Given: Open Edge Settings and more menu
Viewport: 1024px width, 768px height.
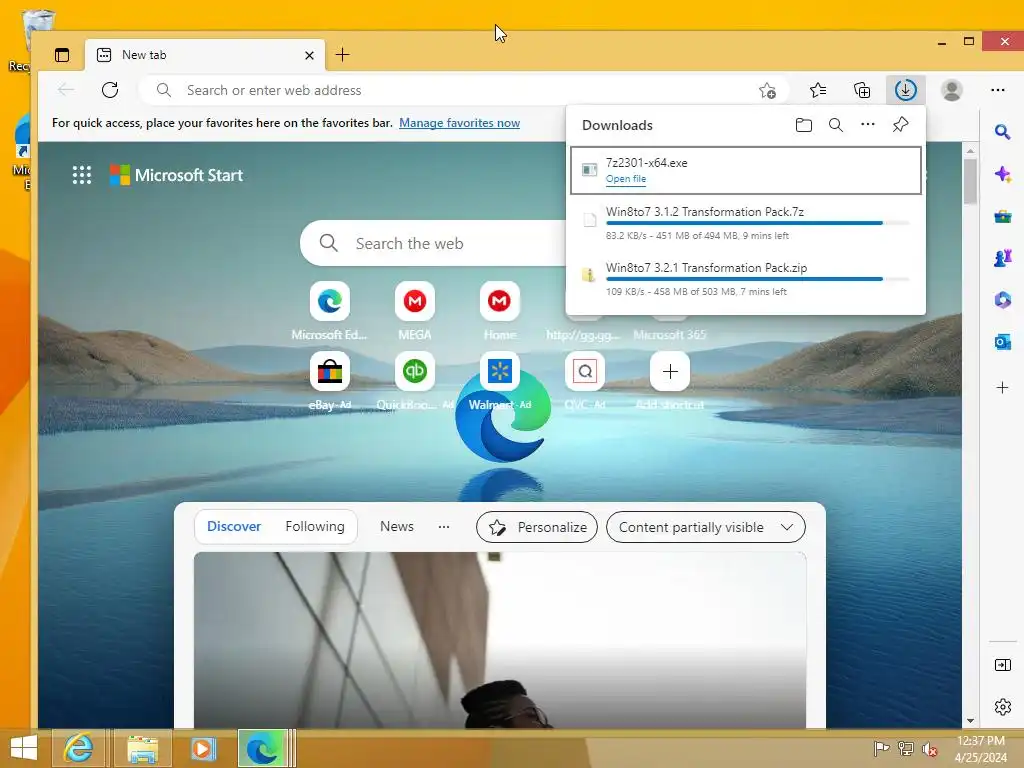Looking at the screenshot, I should [997, 90].
